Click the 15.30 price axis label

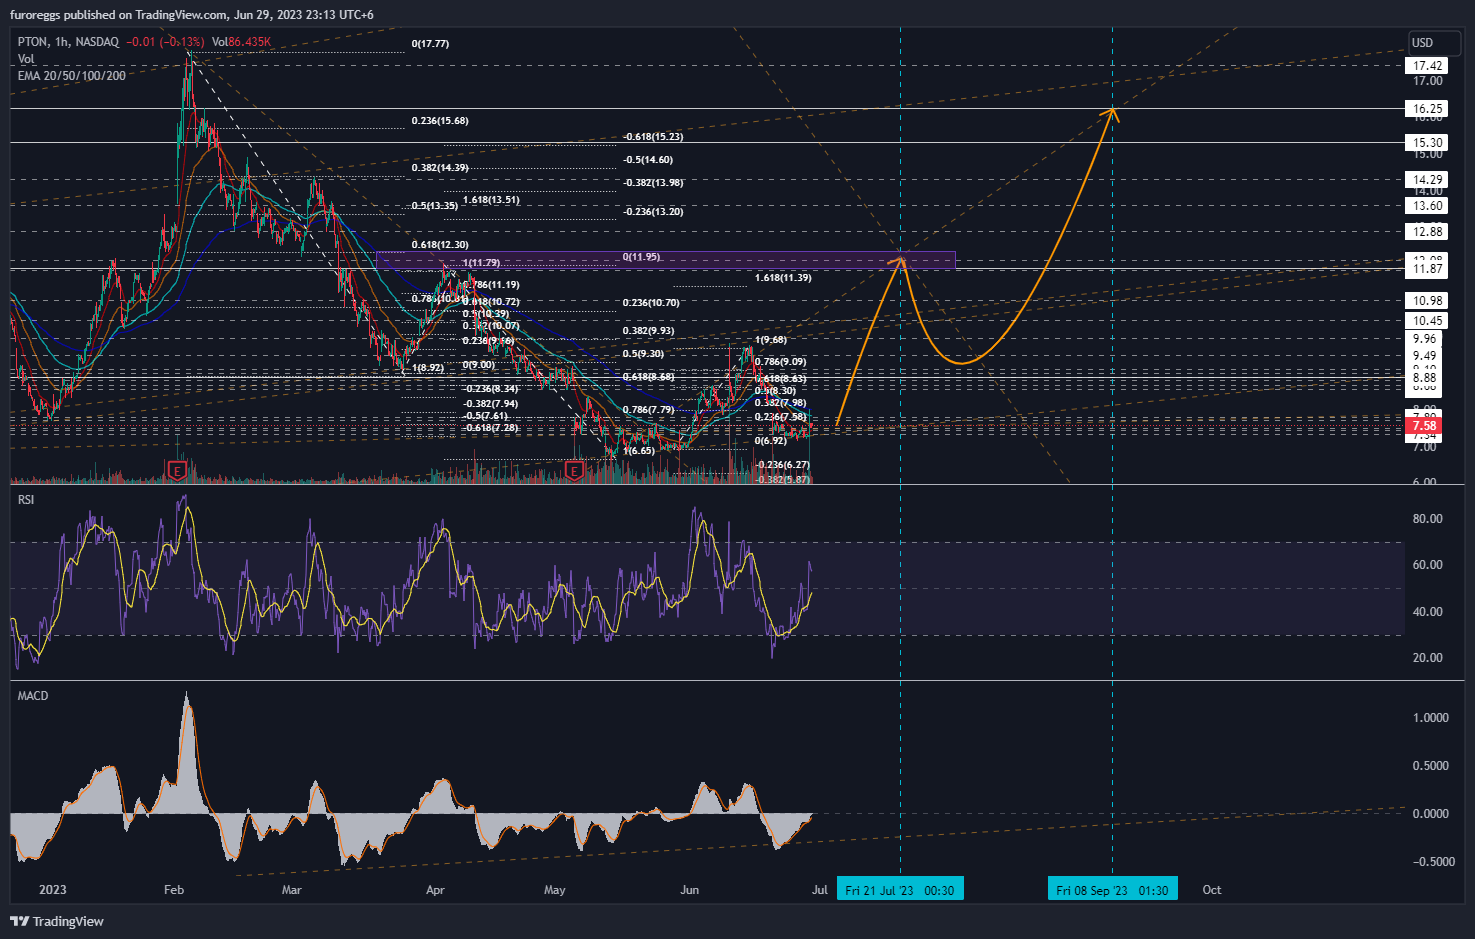[1426, 143]
